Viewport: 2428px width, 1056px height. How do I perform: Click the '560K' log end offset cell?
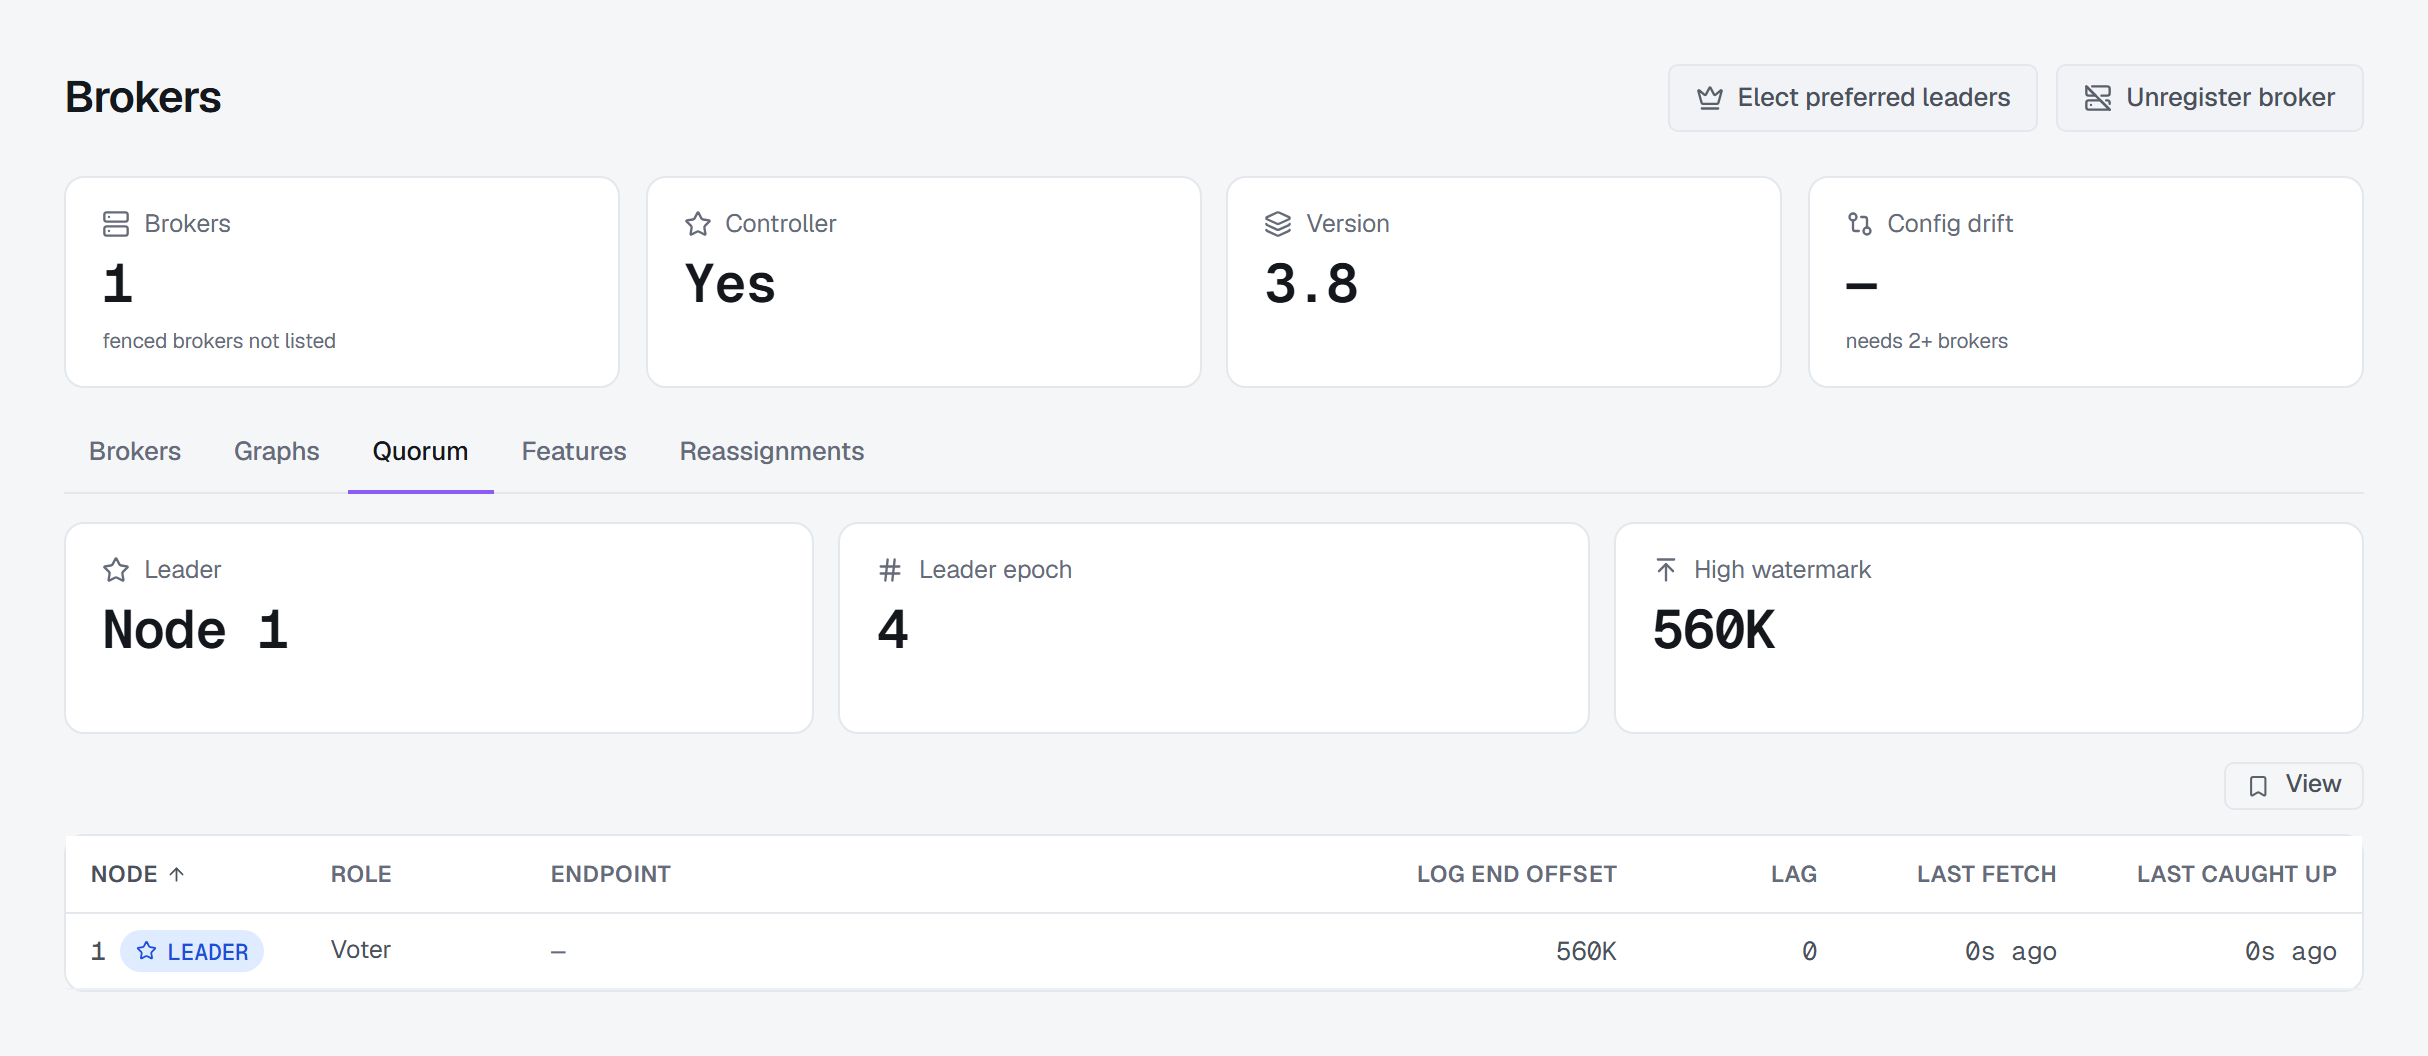1586,951
